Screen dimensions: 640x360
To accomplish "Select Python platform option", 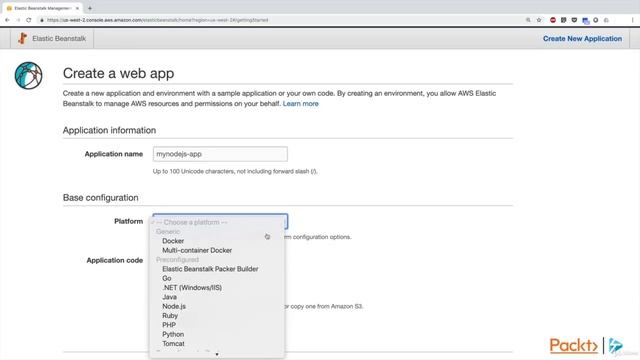I will click(x=173, y=334).
